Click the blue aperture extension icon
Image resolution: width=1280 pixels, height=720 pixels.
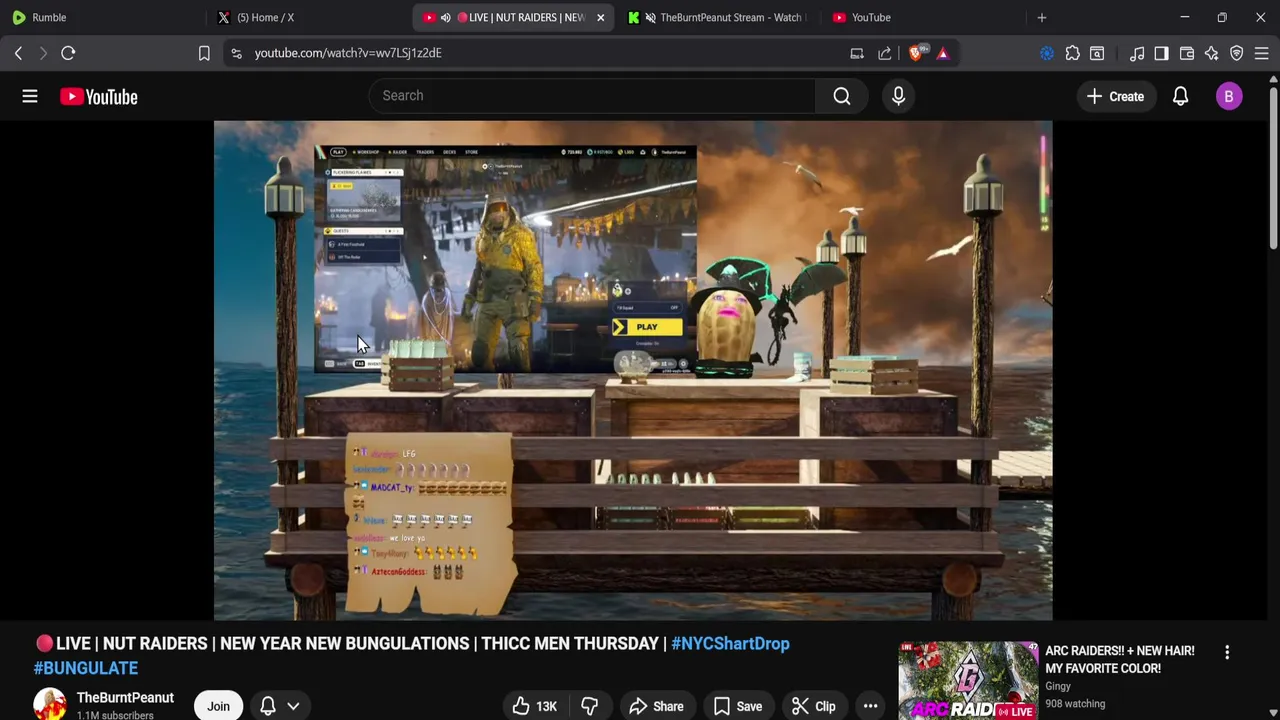coord(1047,53)
